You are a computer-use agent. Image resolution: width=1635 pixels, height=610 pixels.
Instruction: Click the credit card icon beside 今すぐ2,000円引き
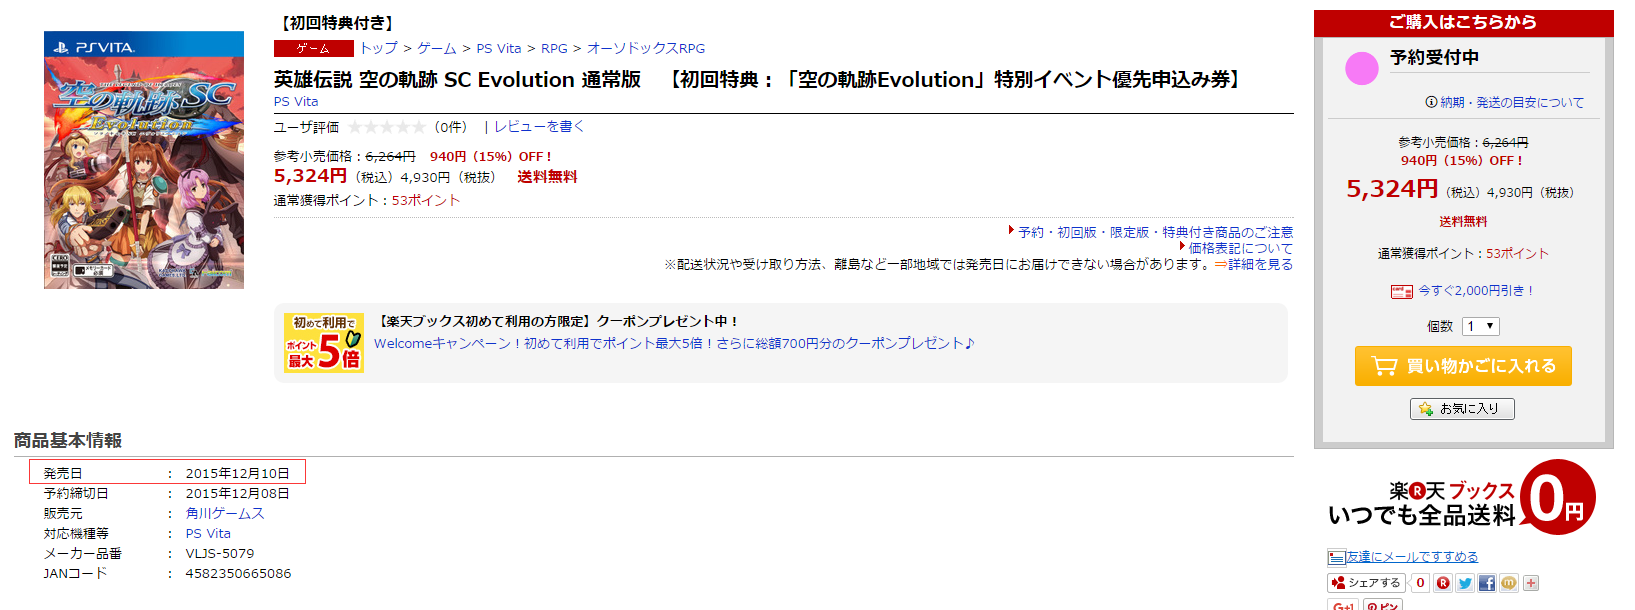1402,291
